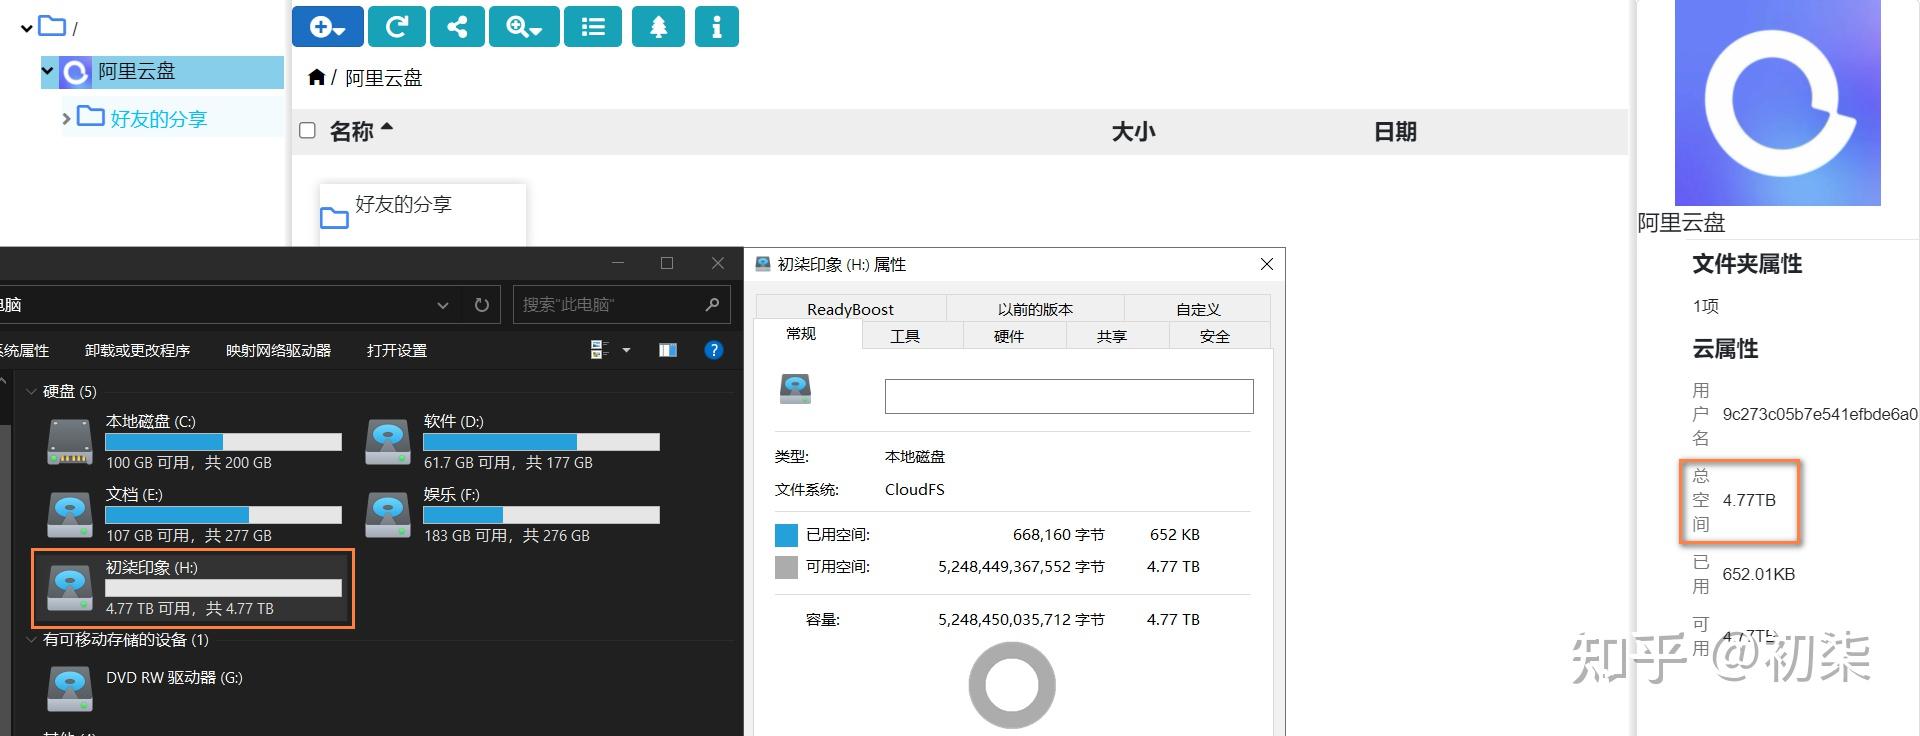Image resolution: width=1920 pixels, height=736 pixels.
Task: Click 卸载或更改程序 in Explorer ribbon
Action: [x=137, y=350]
